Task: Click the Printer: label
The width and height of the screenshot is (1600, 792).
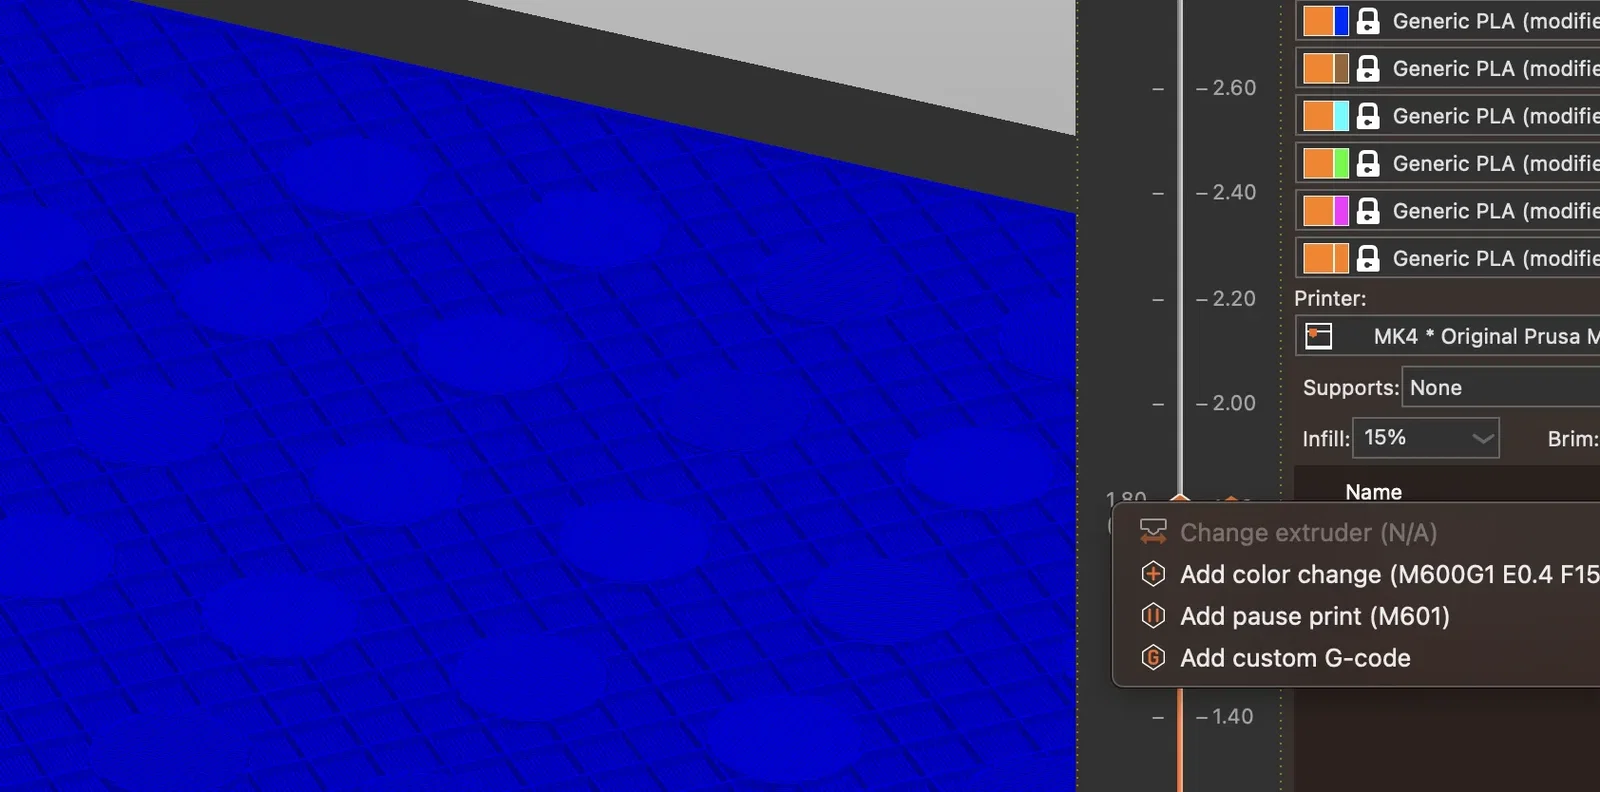Action: point(1330,298)
